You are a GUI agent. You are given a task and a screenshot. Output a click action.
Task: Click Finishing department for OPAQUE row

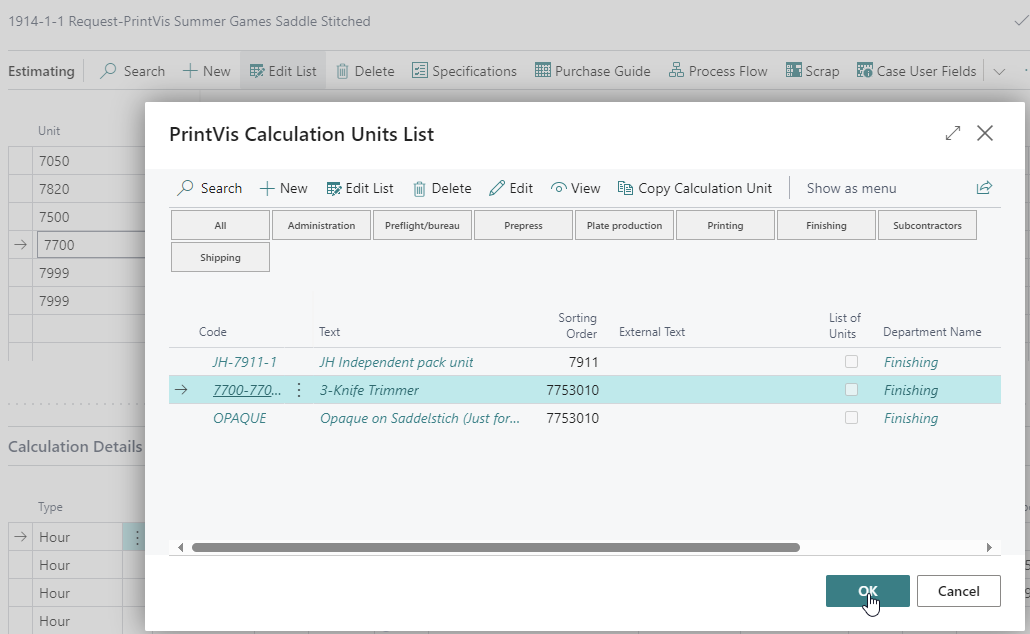910,419
